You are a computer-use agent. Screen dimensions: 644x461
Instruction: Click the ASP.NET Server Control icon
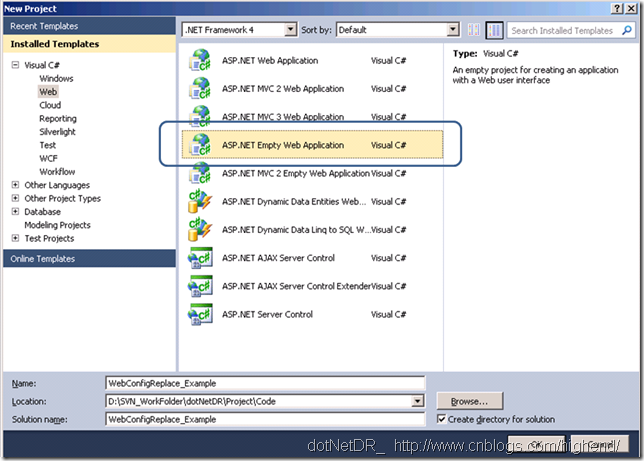200,314
